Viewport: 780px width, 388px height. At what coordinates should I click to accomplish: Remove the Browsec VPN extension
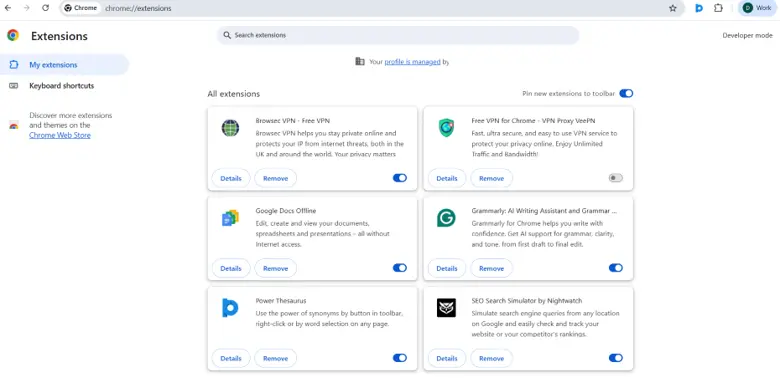click(x=276, y=178)
